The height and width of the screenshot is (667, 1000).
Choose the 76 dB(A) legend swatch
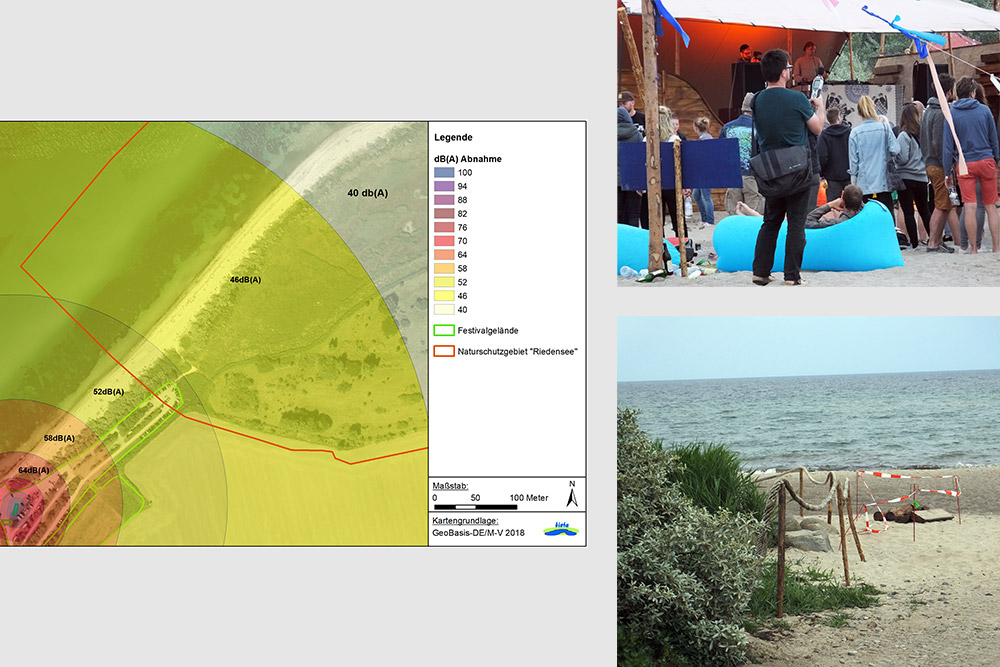point(444,227)
